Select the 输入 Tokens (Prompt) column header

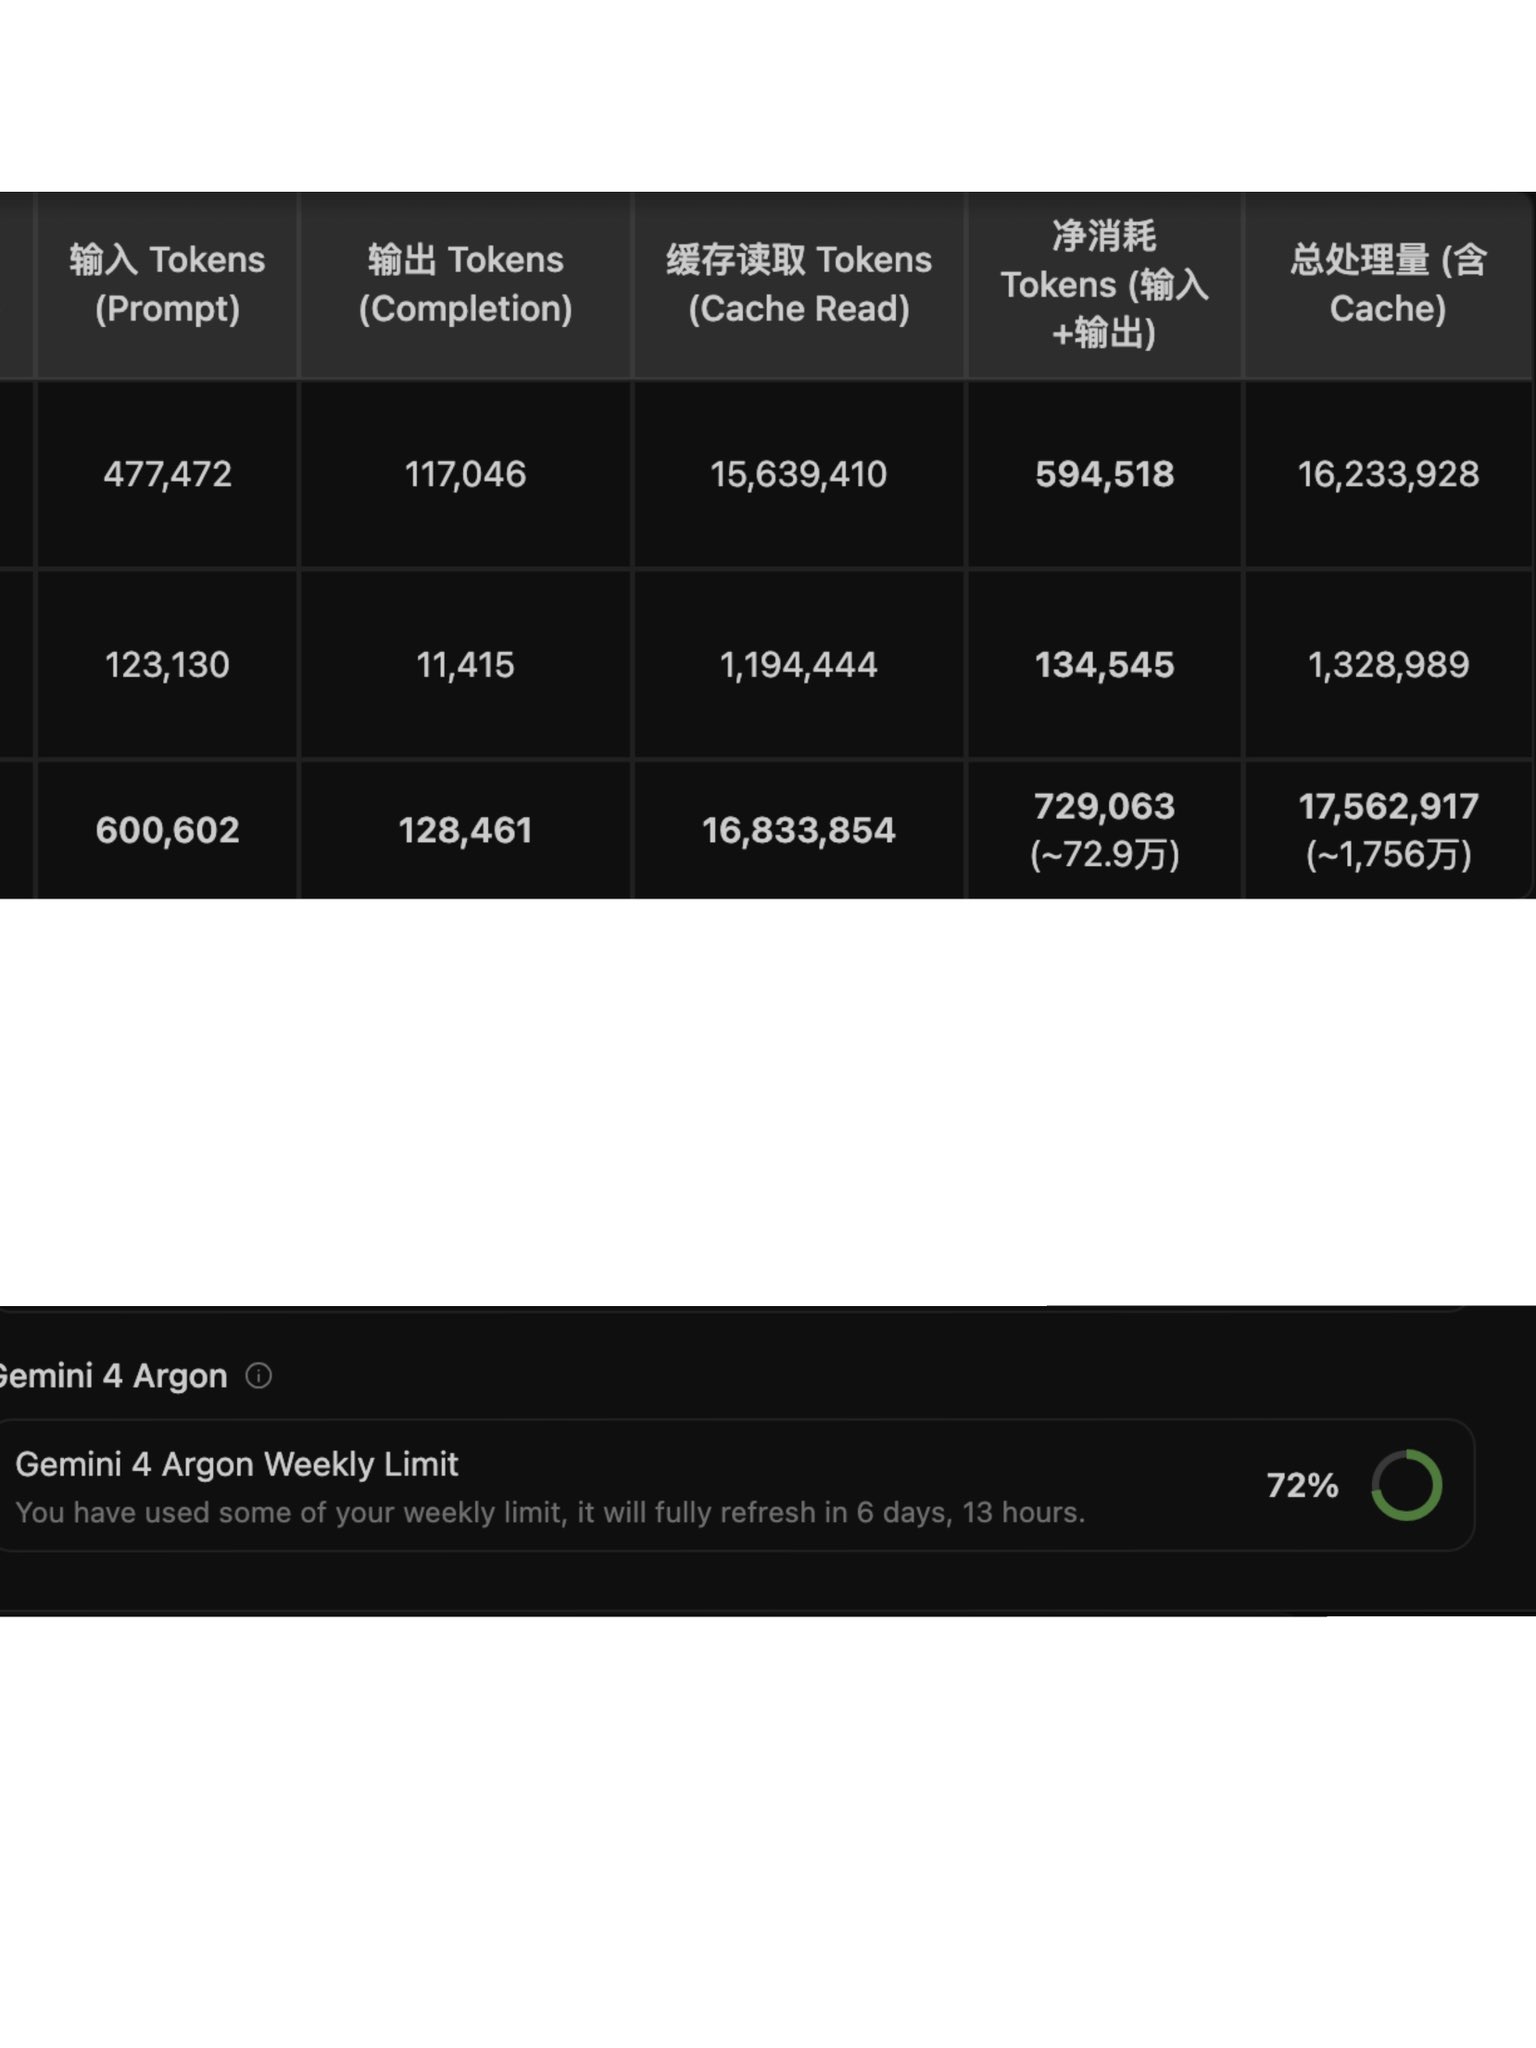pos(167,285)
